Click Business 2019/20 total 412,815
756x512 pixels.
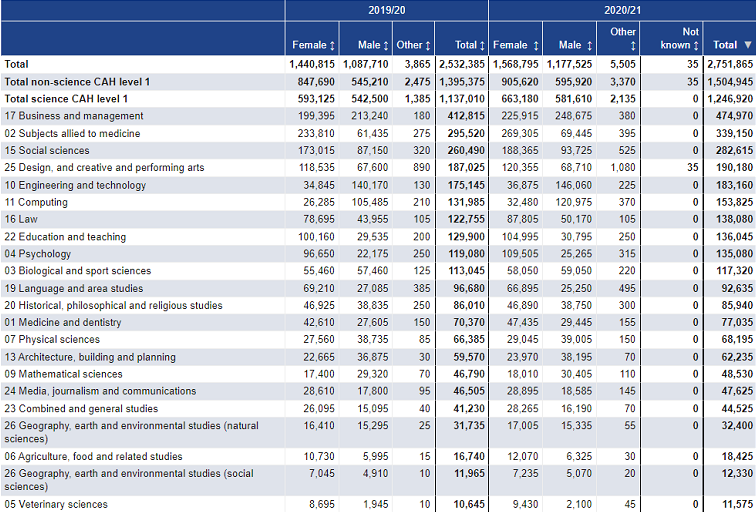[466, 116]
